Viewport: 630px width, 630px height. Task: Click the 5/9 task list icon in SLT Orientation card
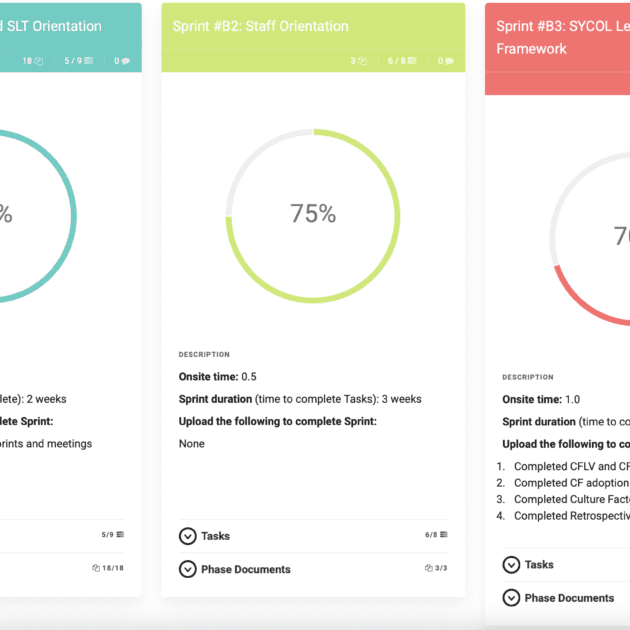pos(120,534)
